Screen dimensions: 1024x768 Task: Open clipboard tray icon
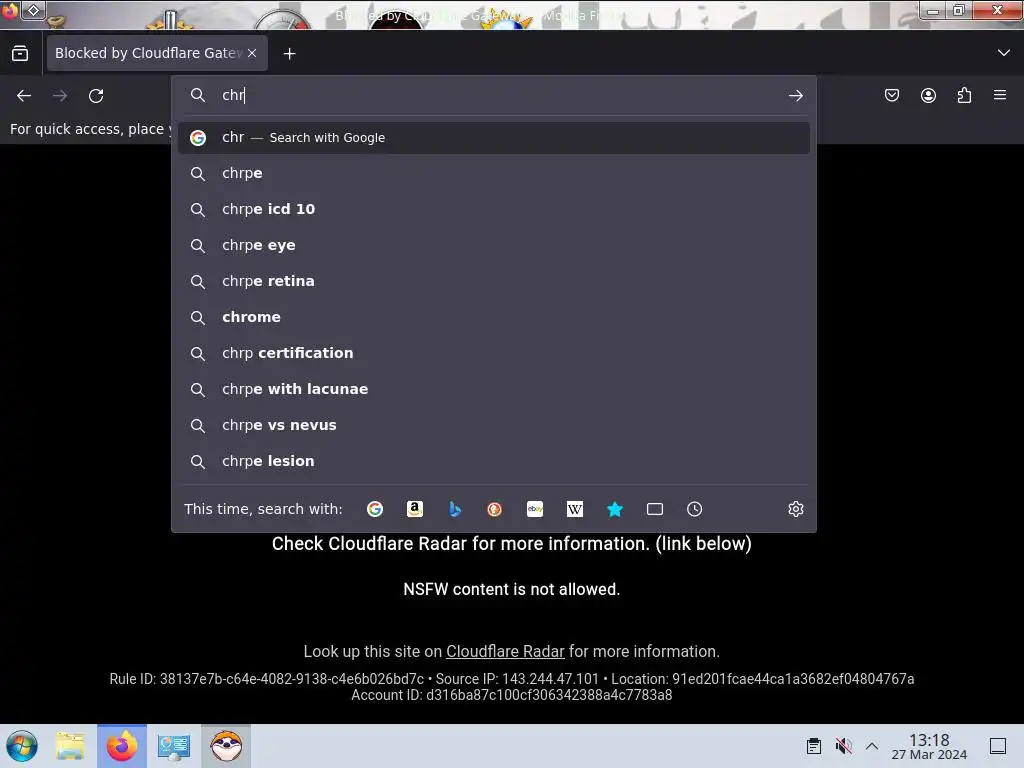tap(813, 746)
